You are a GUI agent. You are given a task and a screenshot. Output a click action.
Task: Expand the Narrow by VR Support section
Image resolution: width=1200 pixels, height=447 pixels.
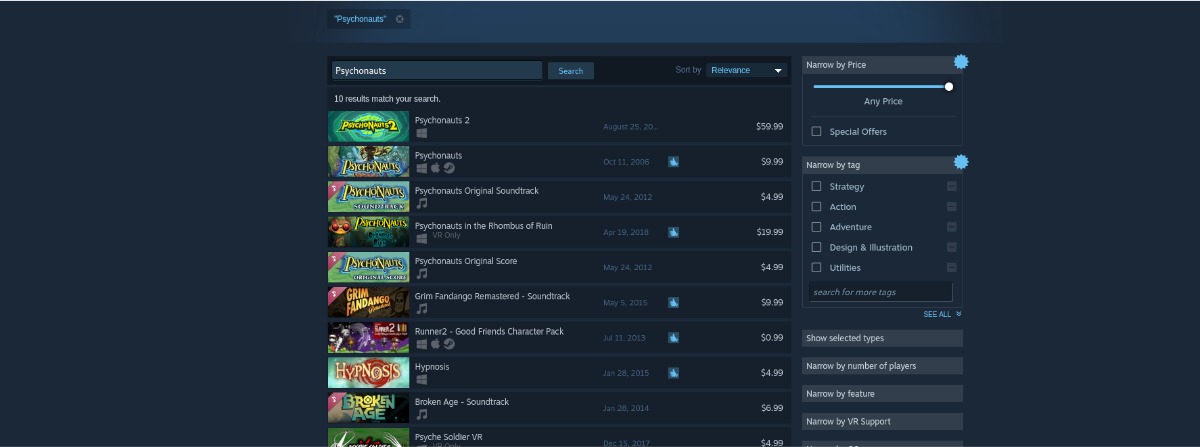coord(882,421)
